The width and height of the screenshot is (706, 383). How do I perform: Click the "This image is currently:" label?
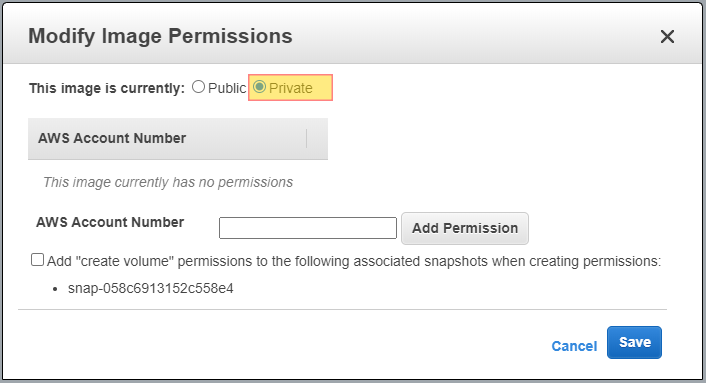[107, 88]
